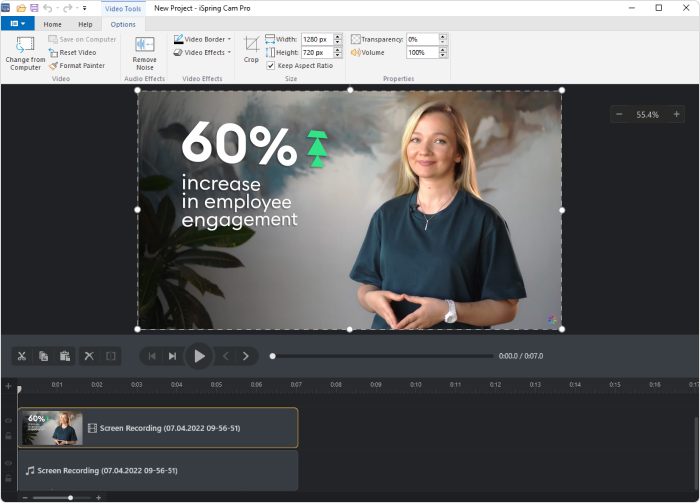The width and height of the screenshot is (700, 503).
Task: Zoom out the preview with minus button
Action: click(x=619, y=114)
